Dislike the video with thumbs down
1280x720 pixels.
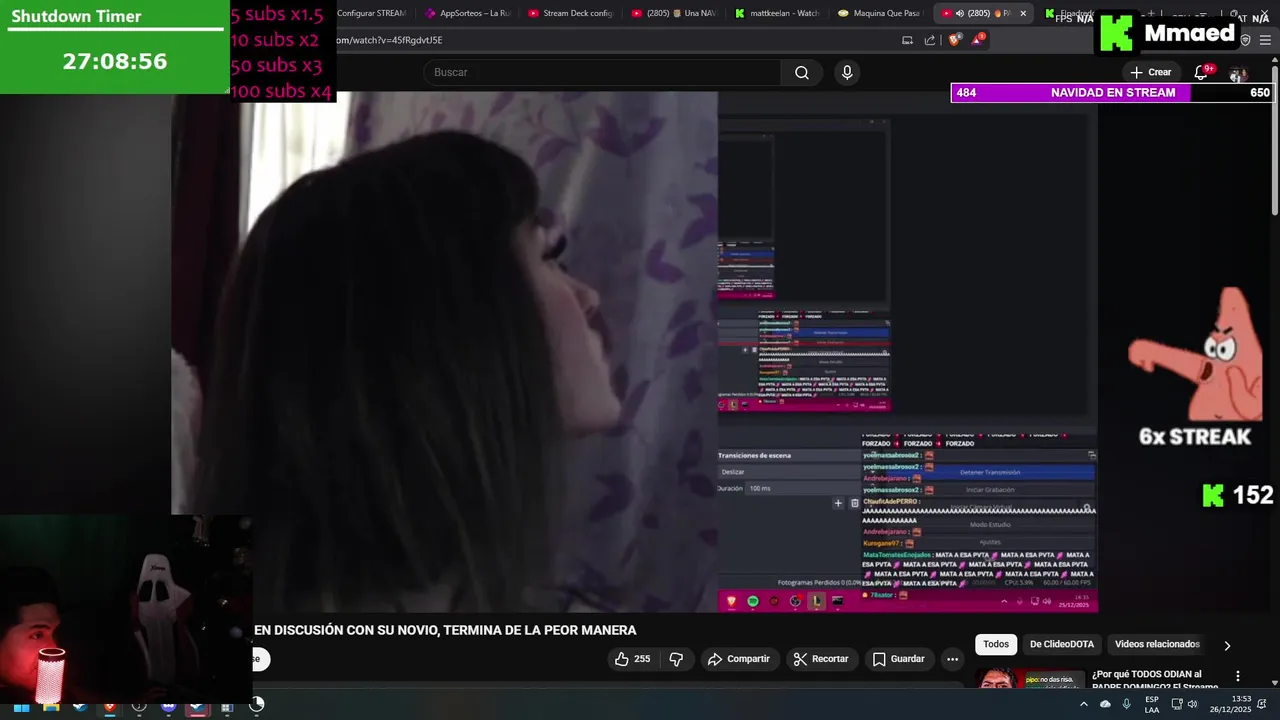pos(676,659)
